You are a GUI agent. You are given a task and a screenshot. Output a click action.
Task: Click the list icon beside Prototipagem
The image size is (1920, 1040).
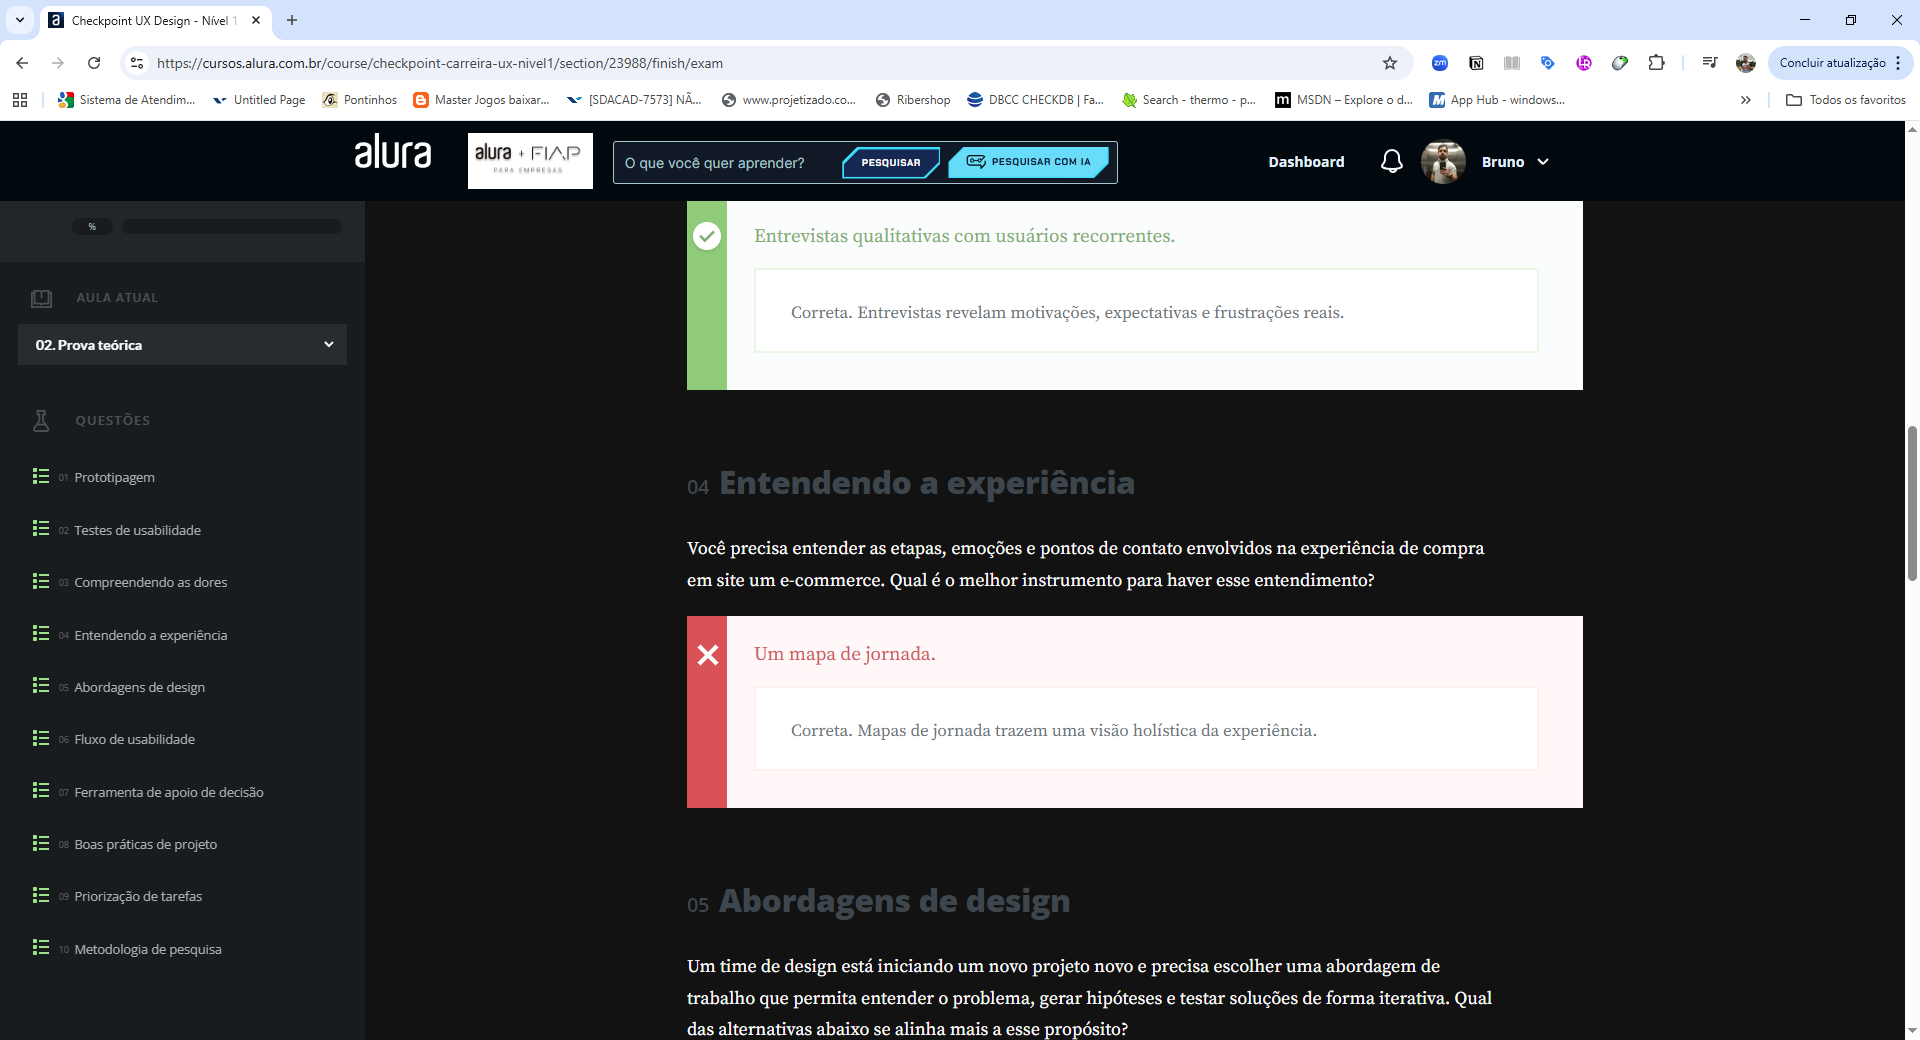[41, 477]
